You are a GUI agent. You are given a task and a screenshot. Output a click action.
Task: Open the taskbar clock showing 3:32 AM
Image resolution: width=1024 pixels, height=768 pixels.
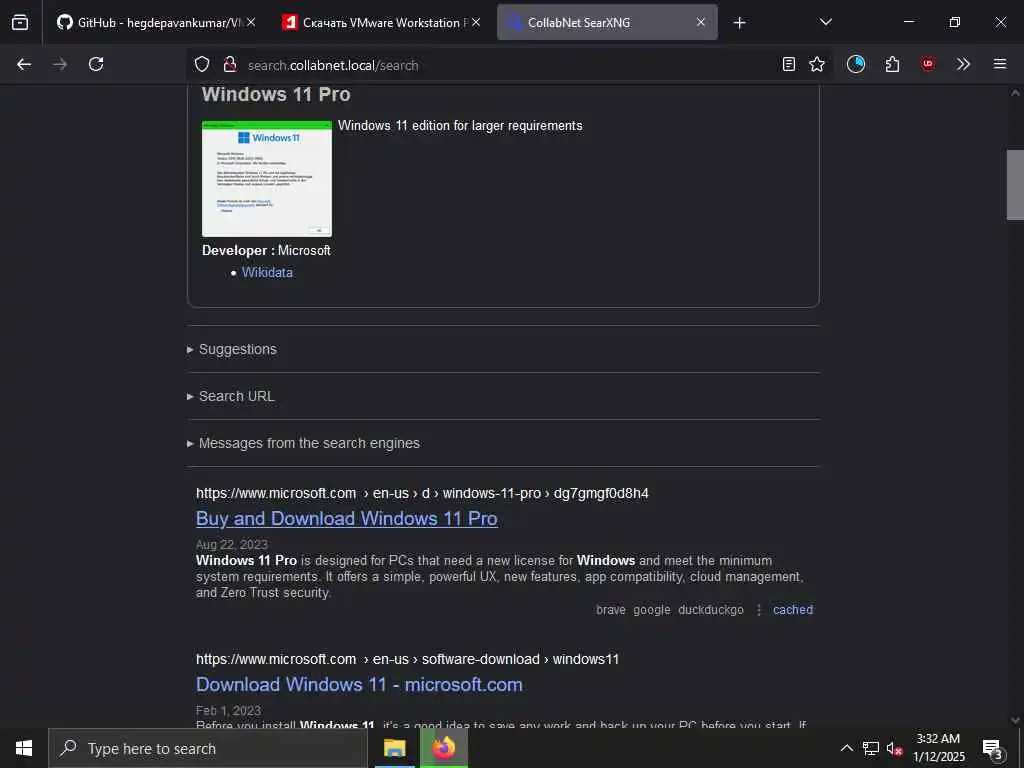click(x=938, y=748)
